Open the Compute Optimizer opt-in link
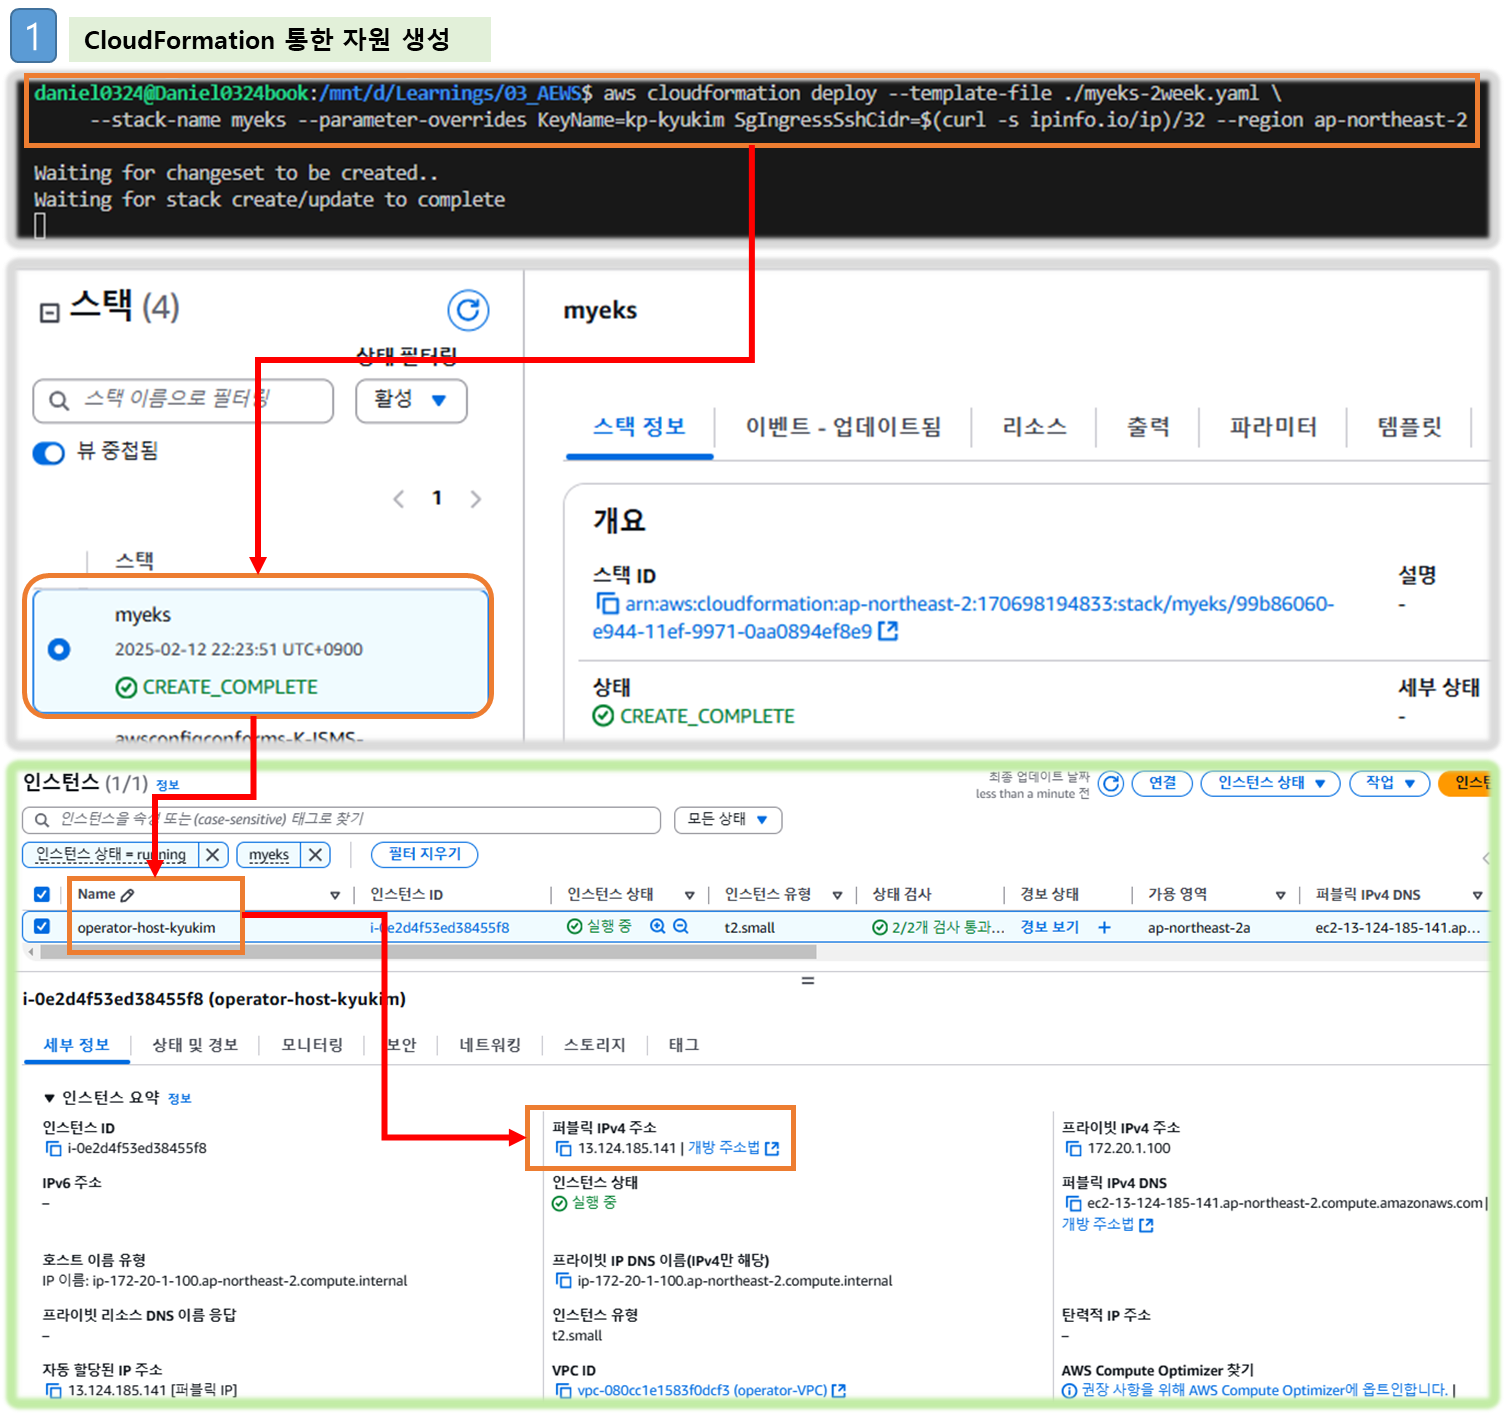The image size is (1506, 1415). pos(1265,1391)
